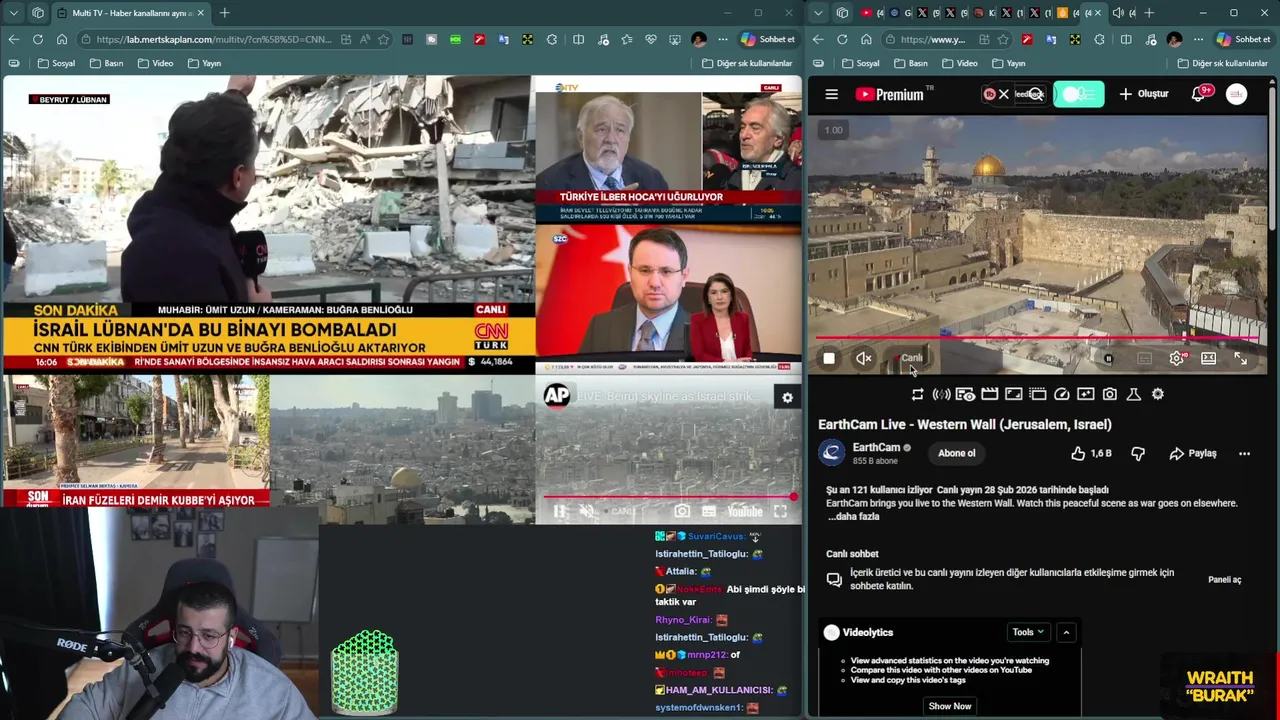Click Sohbet et Copilot button in the Multi TV window
The width and height of the screenshot is (1280, 720).
pos(767,39)
